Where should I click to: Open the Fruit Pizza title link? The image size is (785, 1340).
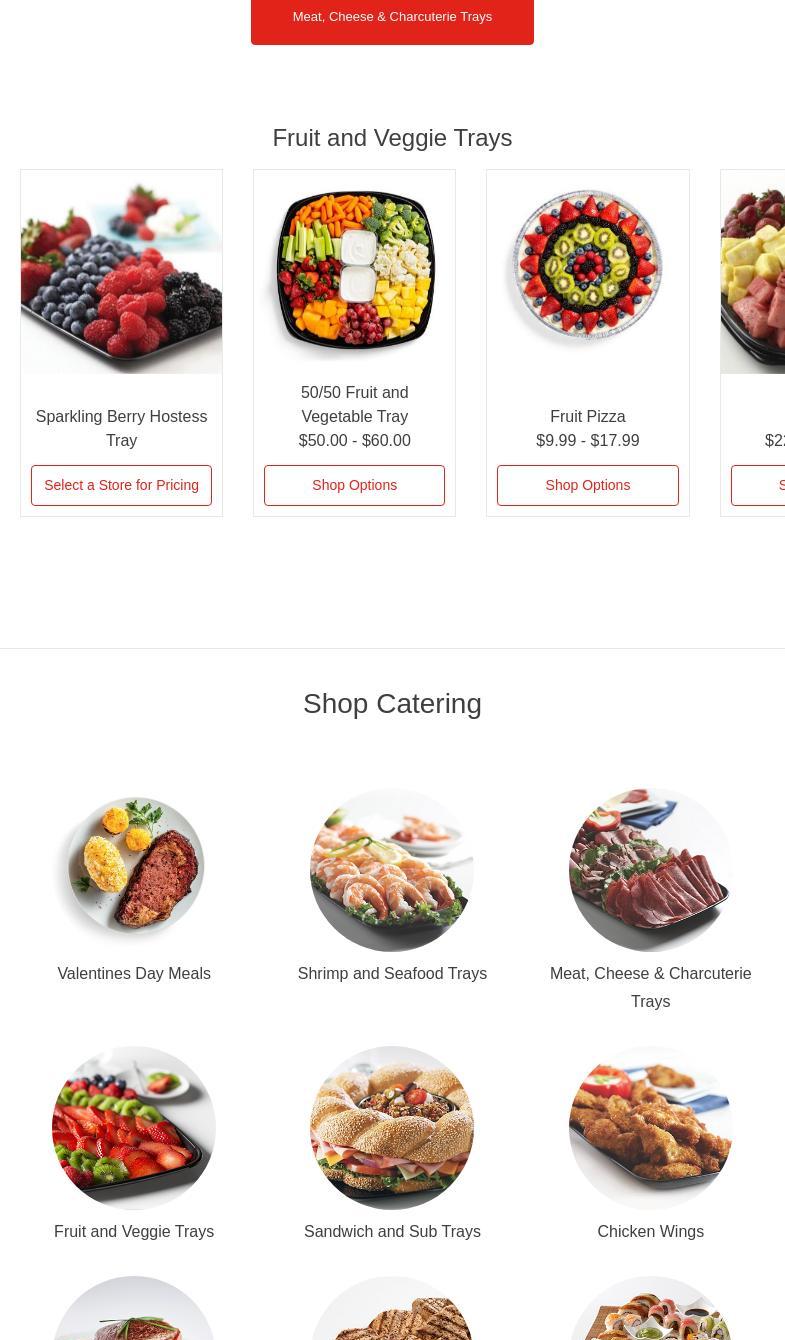click(587, 416)
